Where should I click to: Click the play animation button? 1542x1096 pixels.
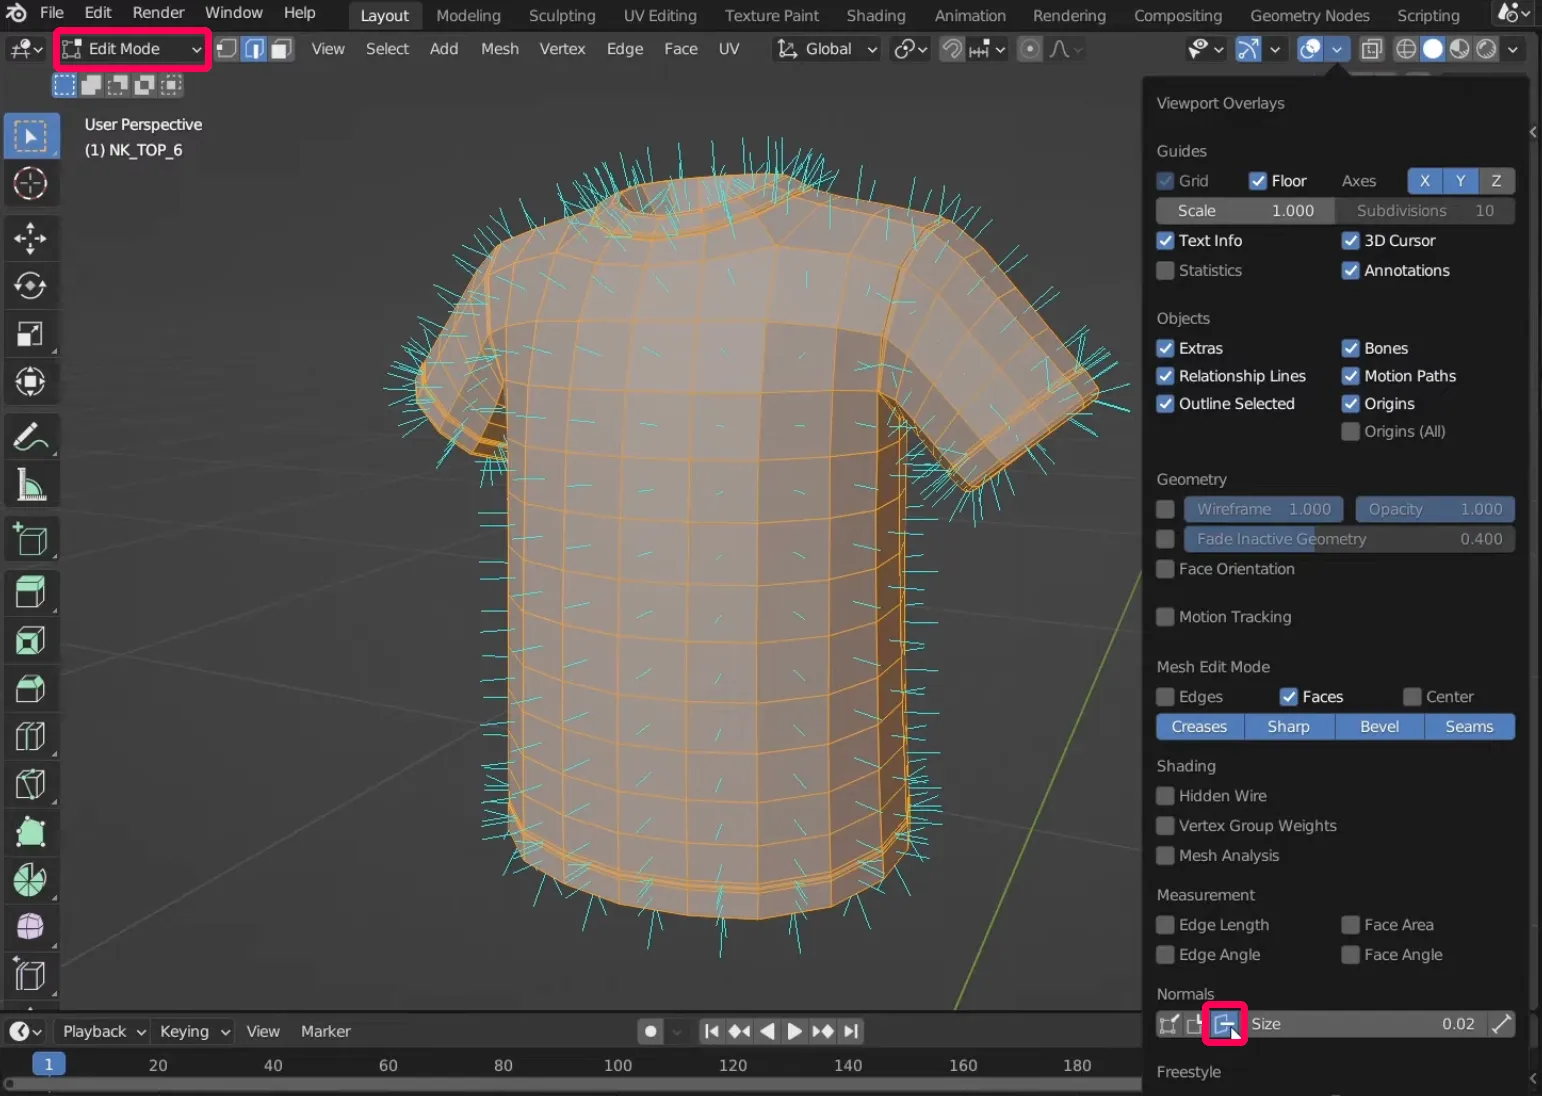(795, 1031)
